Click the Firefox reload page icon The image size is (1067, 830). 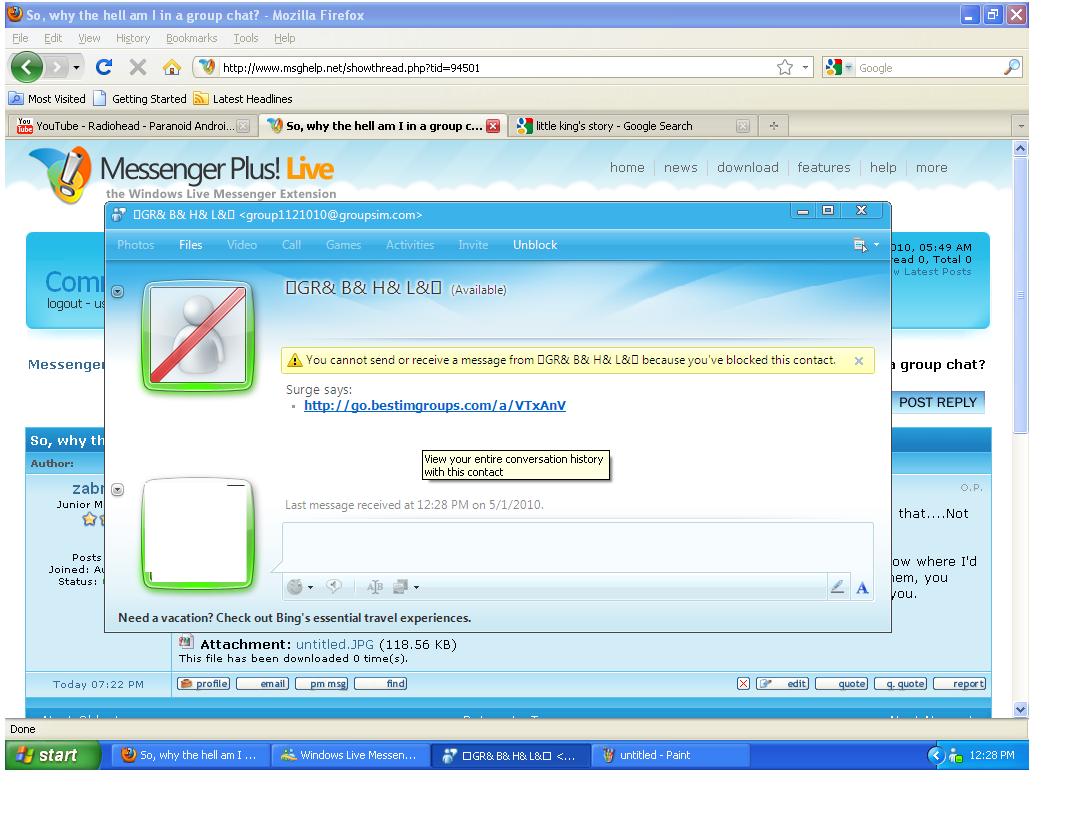(104, 68)
